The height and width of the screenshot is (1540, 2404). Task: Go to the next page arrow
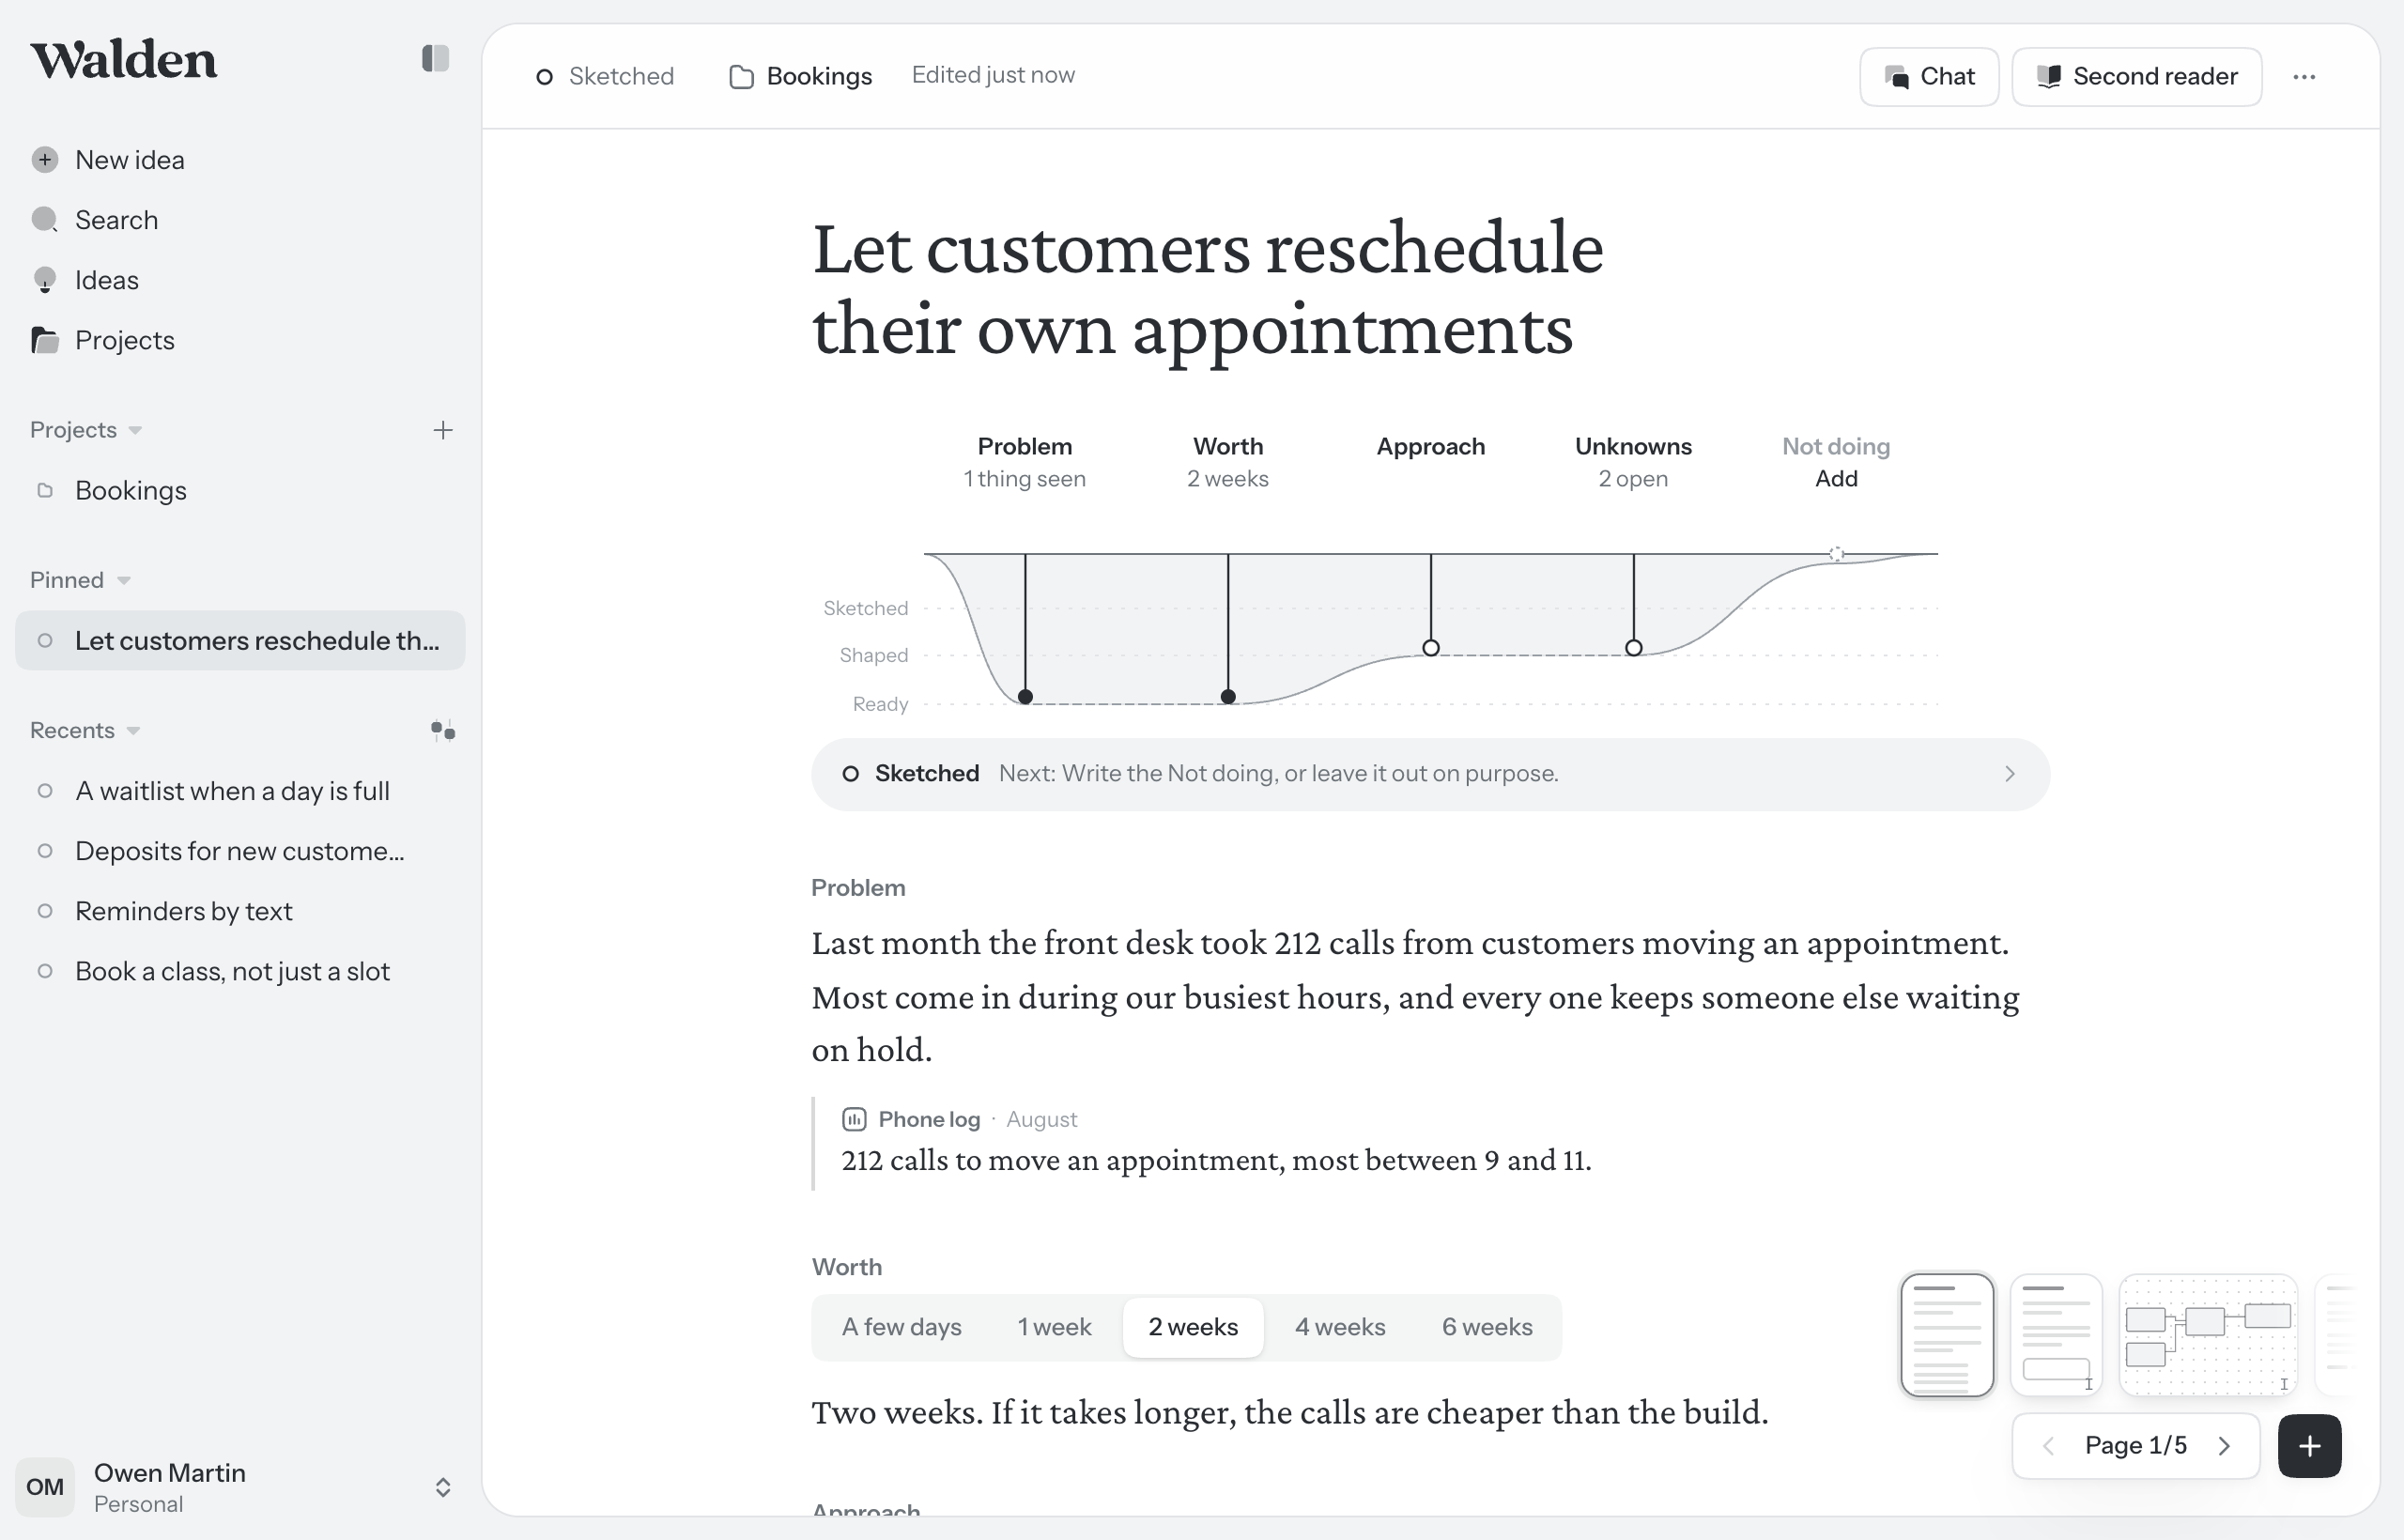pyautogui.click(x=2224, y=1446)
